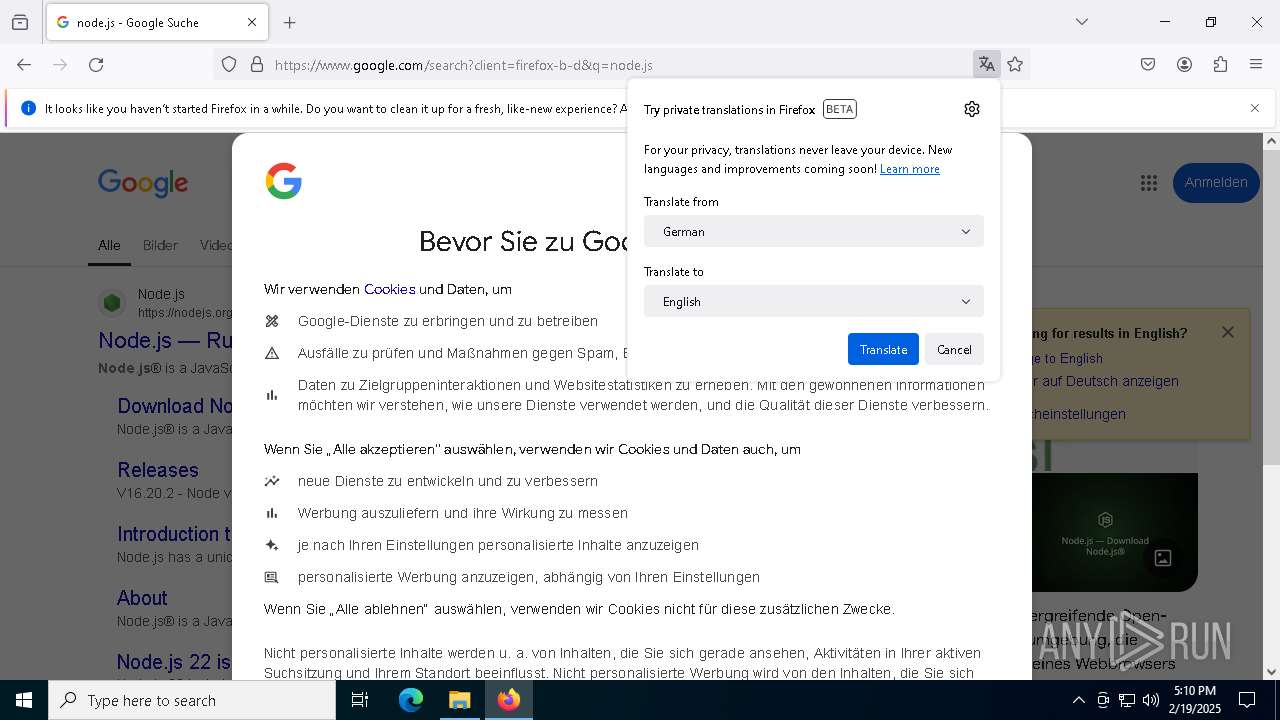The image size is (1280, 720).
Task: Open File Explorer from taskbar
Action: [x=459, y=700]
